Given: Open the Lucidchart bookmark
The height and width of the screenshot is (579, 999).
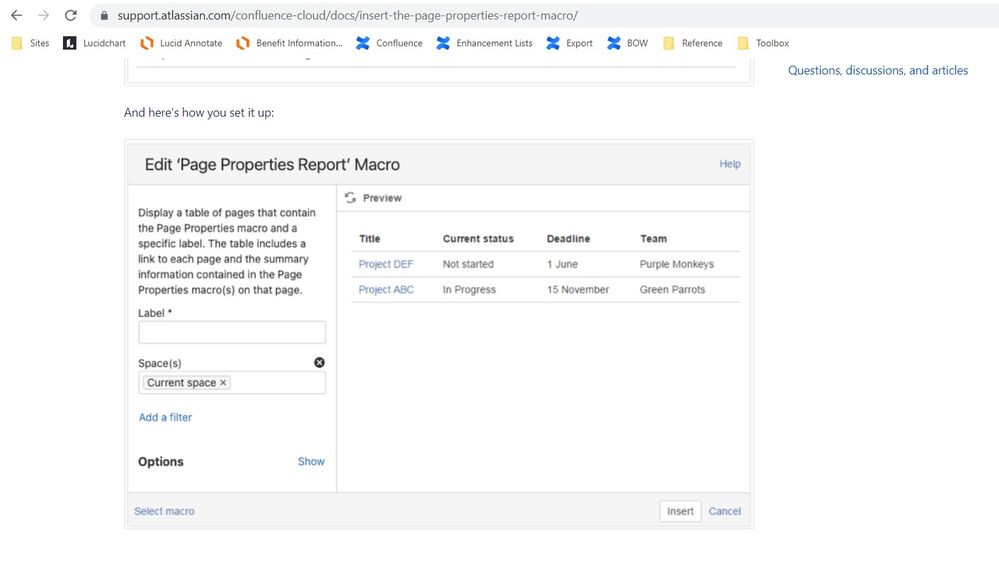Looking at the screenshot, I should 94,43.
